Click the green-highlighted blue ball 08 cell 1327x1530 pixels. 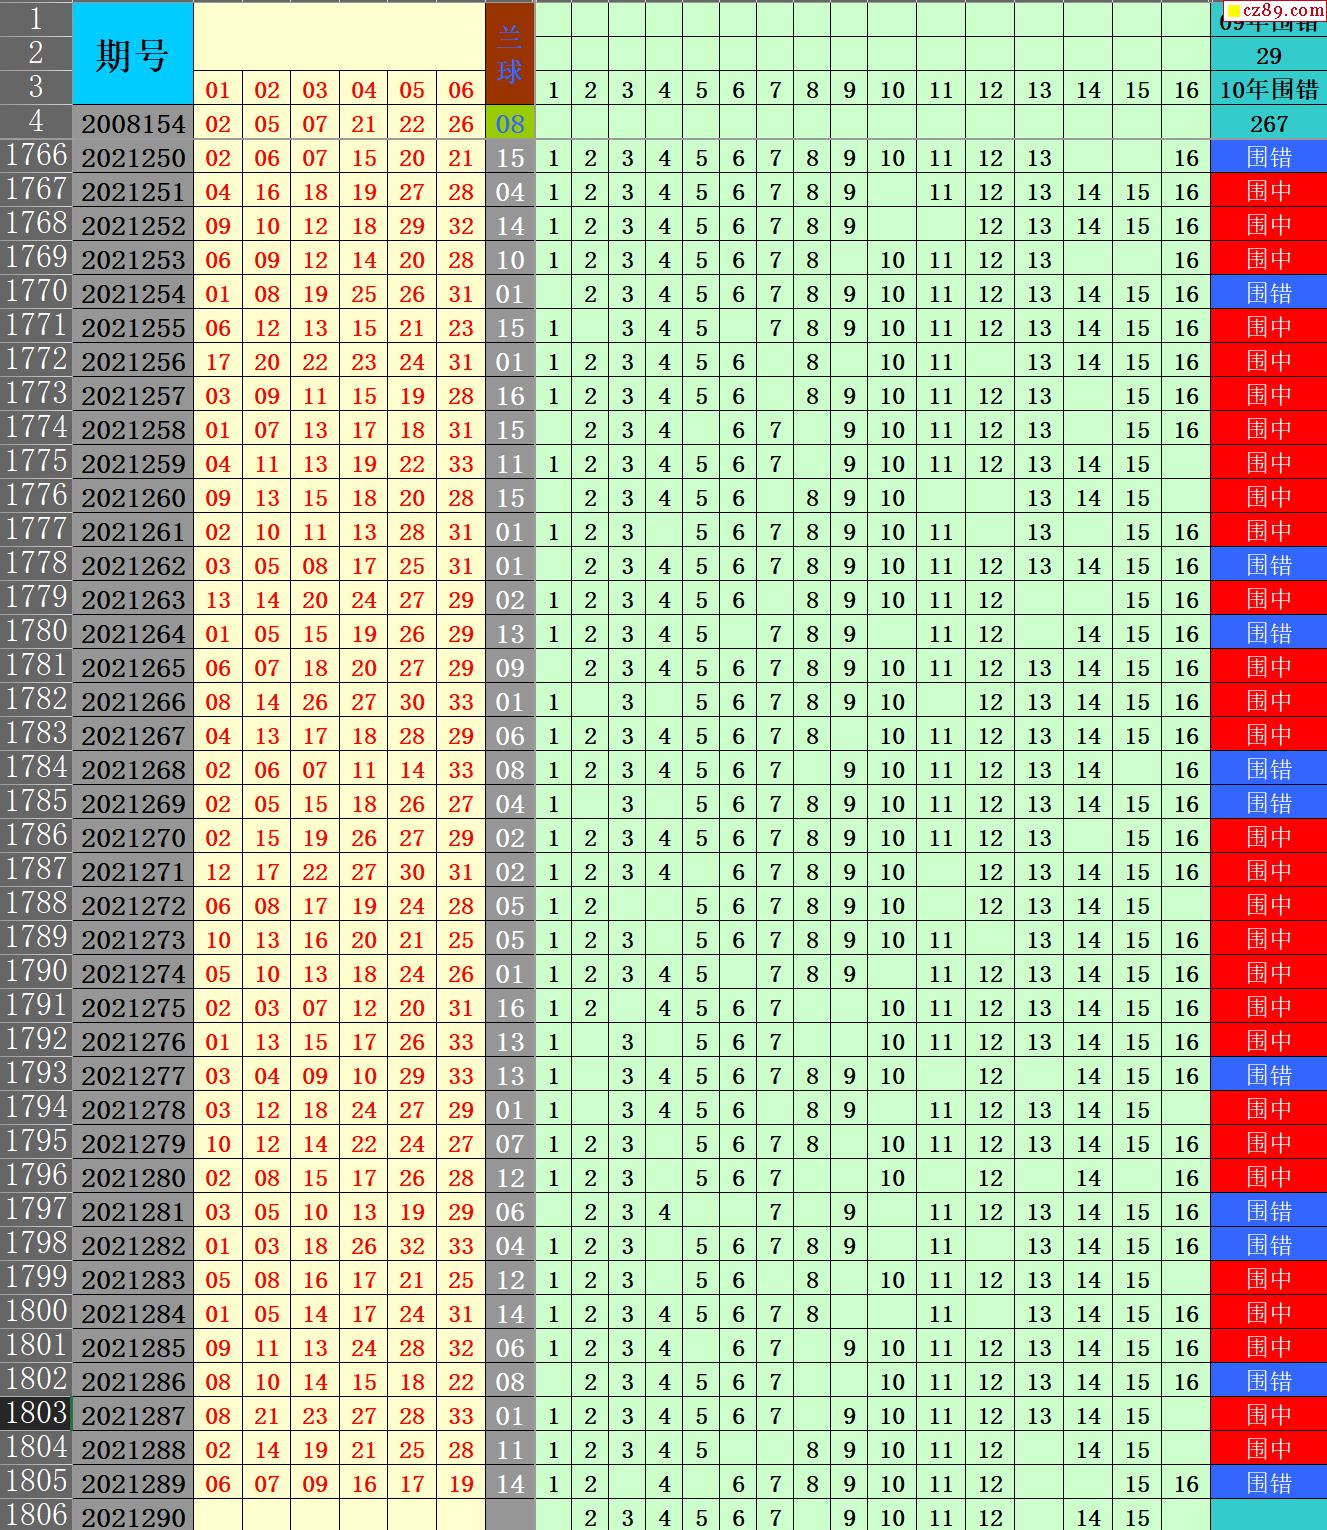point(510,123)
